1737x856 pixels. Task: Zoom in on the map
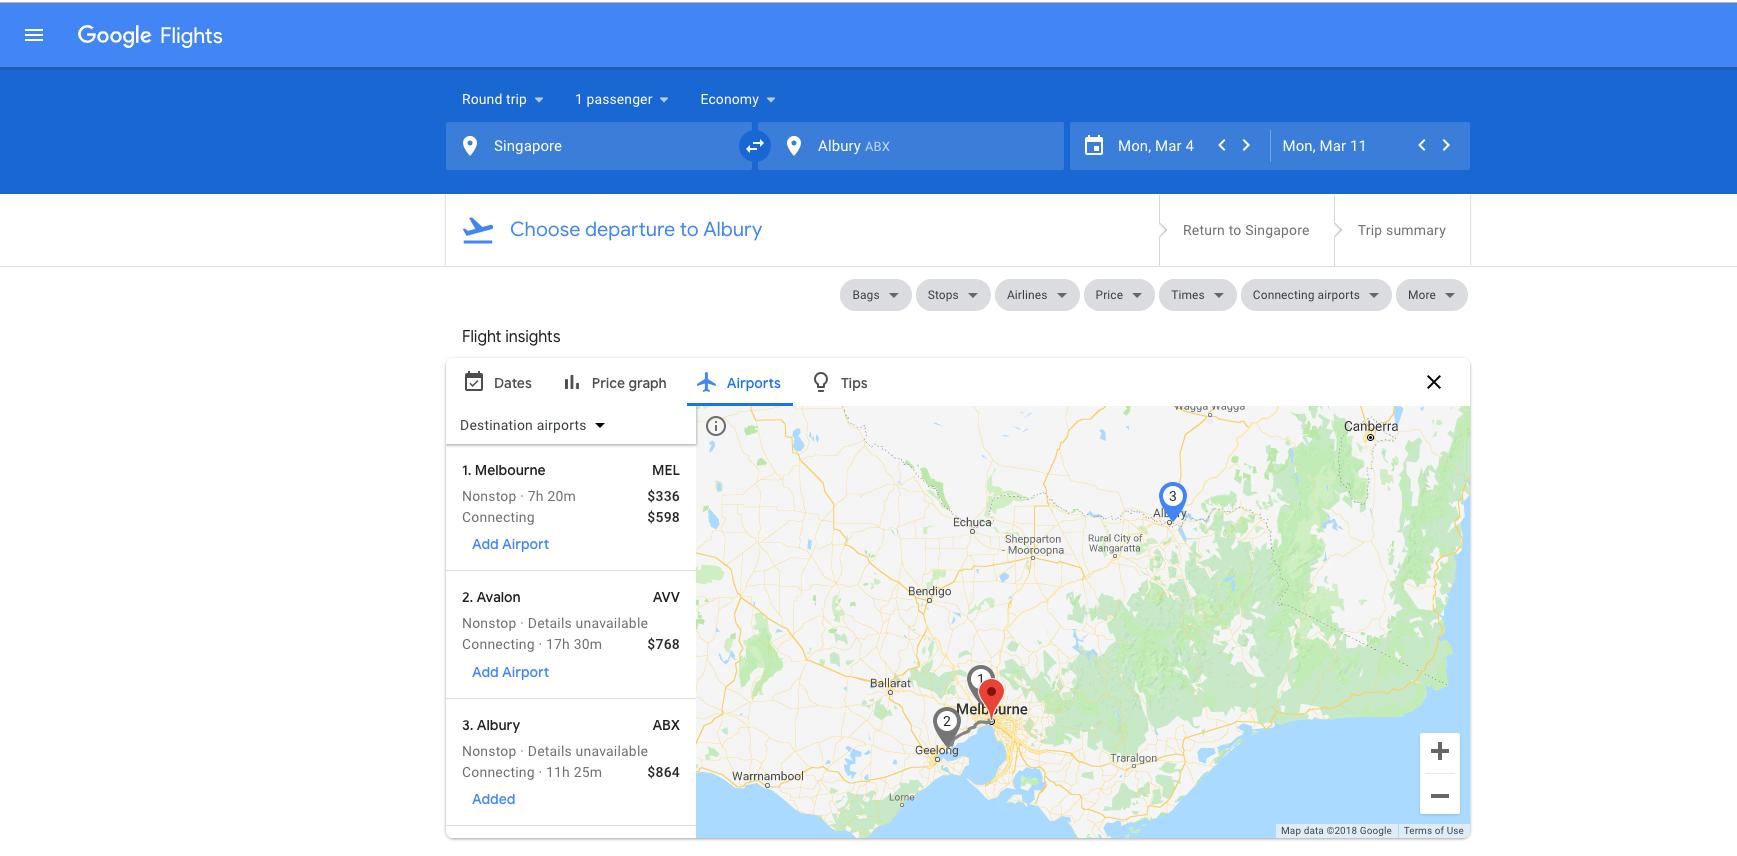point(1440,752)
